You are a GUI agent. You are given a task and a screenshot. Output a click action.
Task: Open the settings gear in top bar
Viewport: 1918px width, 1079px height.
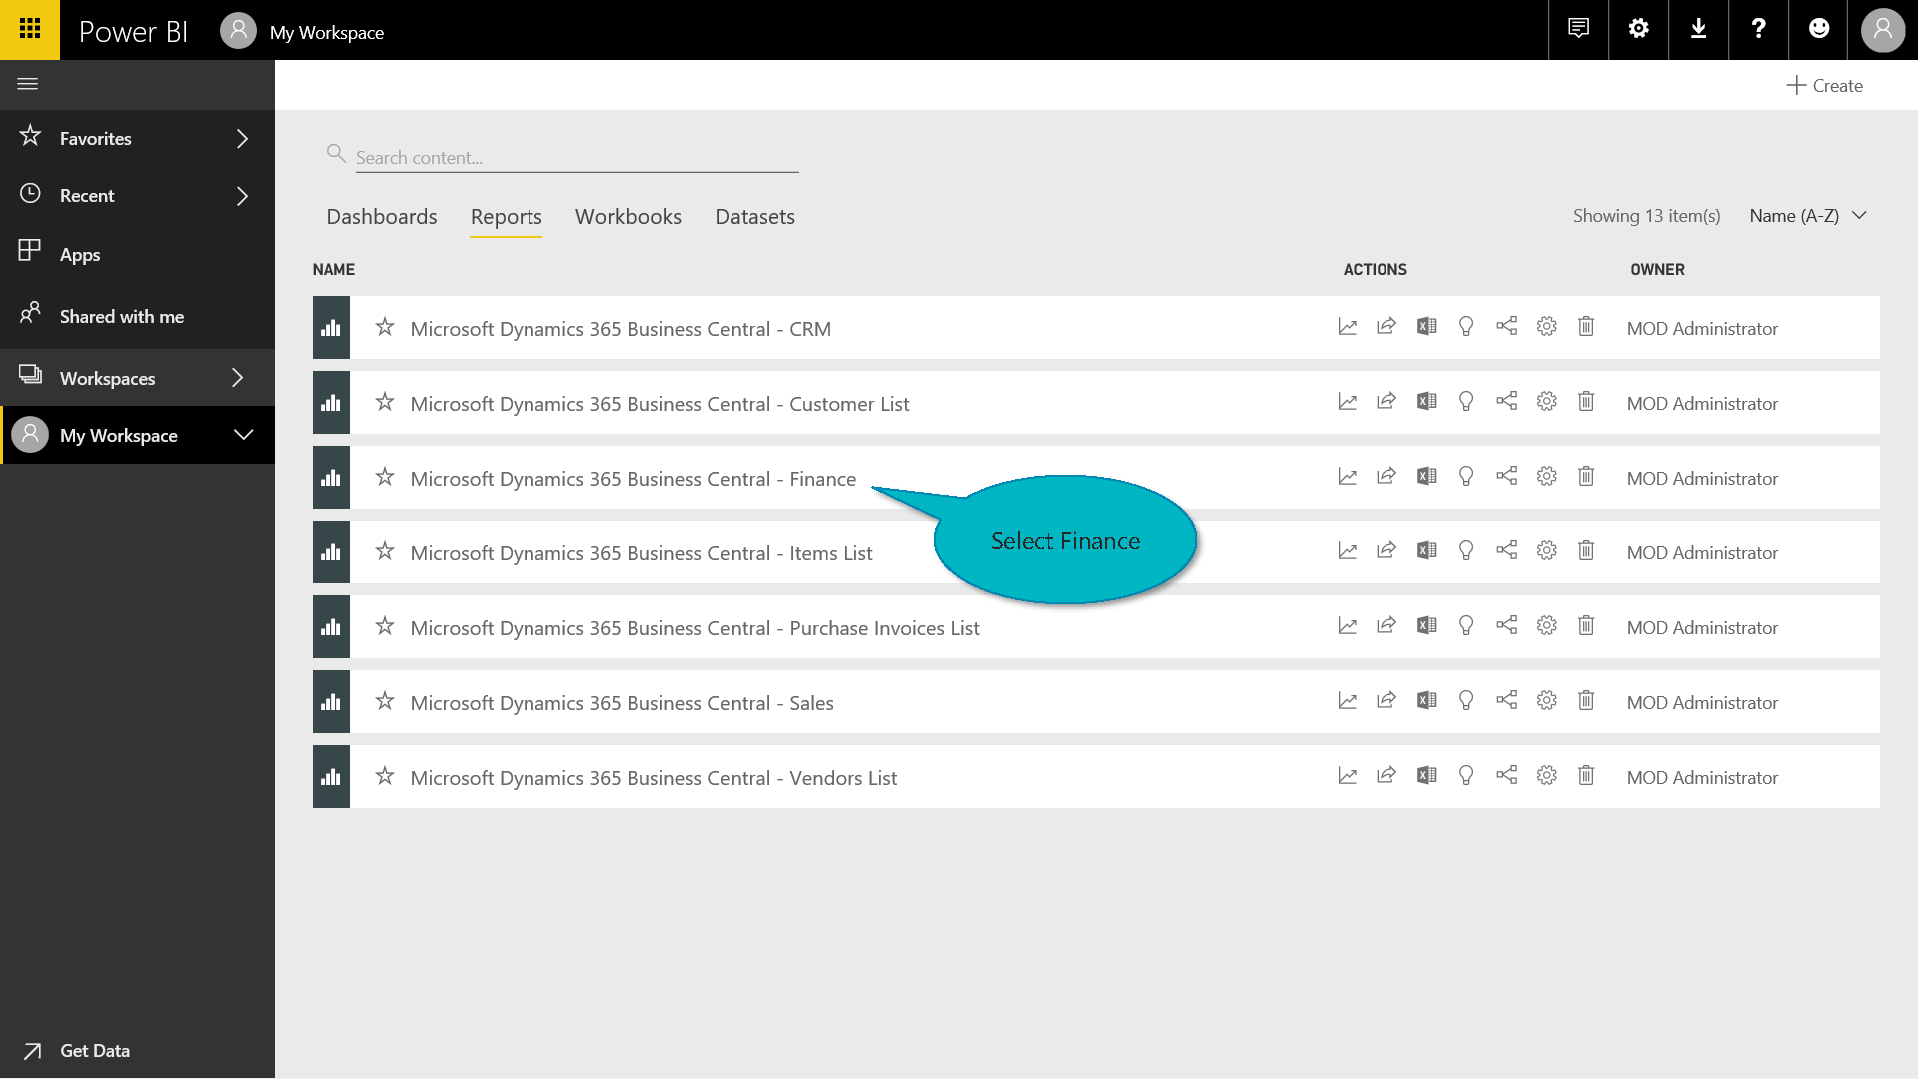(1638, 29)
